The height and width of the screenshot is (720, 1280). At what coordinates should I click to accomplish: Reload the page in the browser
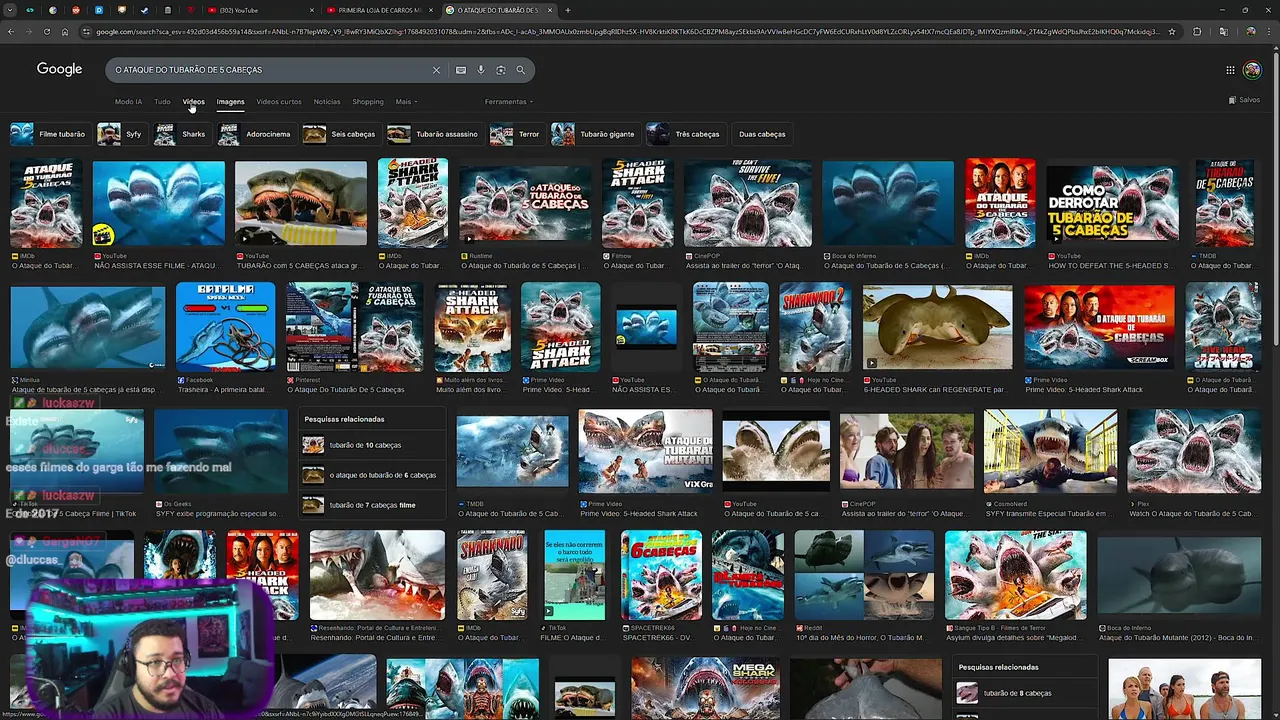(47, 32)
